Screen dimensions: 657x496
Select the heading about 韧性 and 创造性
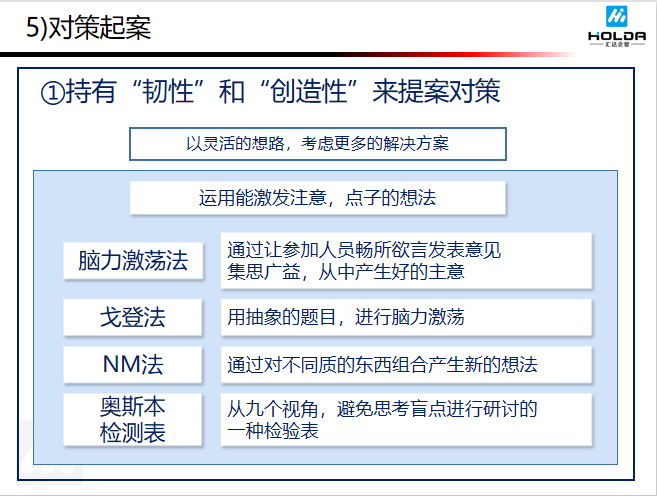click(282, 93)
